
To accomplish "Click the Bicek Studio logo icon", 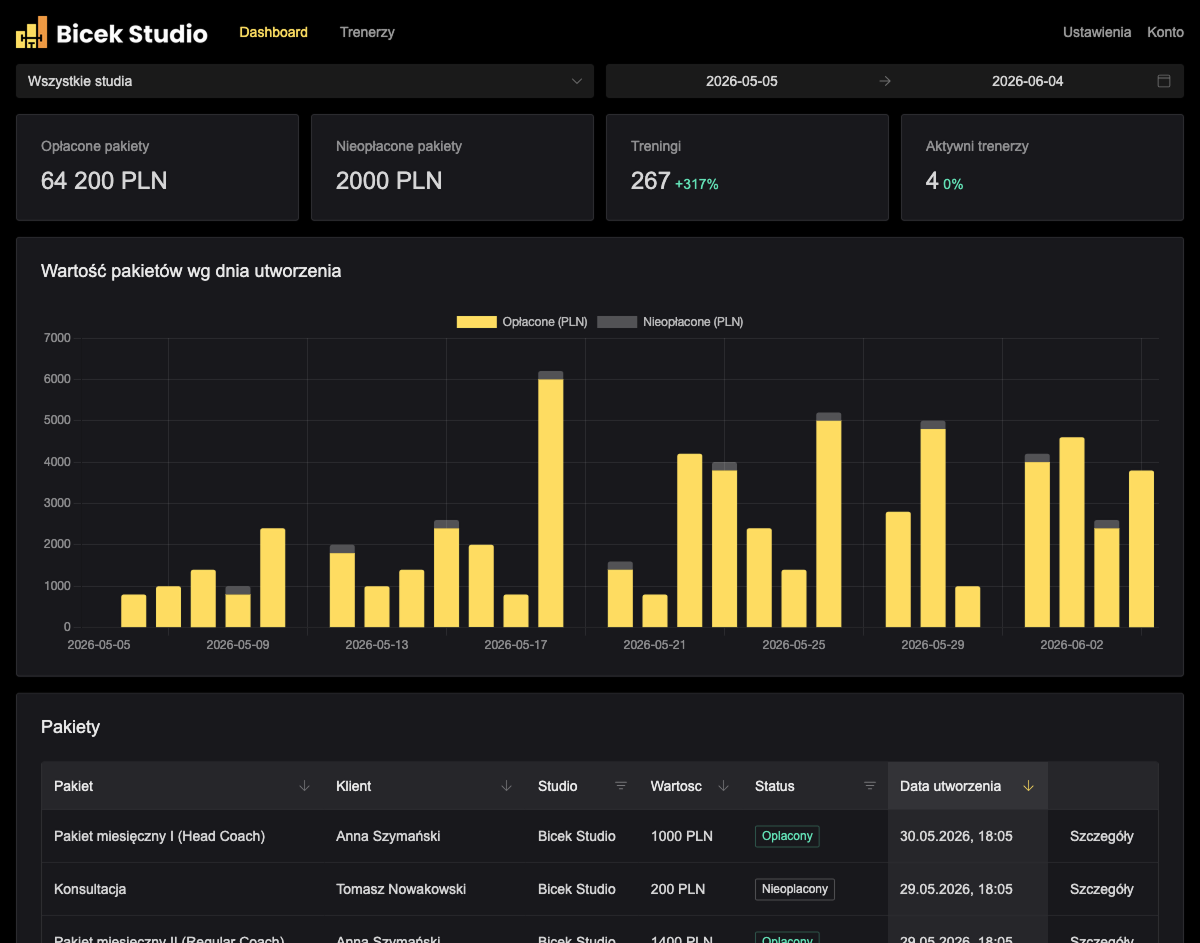I will click(x=31, y=33).
